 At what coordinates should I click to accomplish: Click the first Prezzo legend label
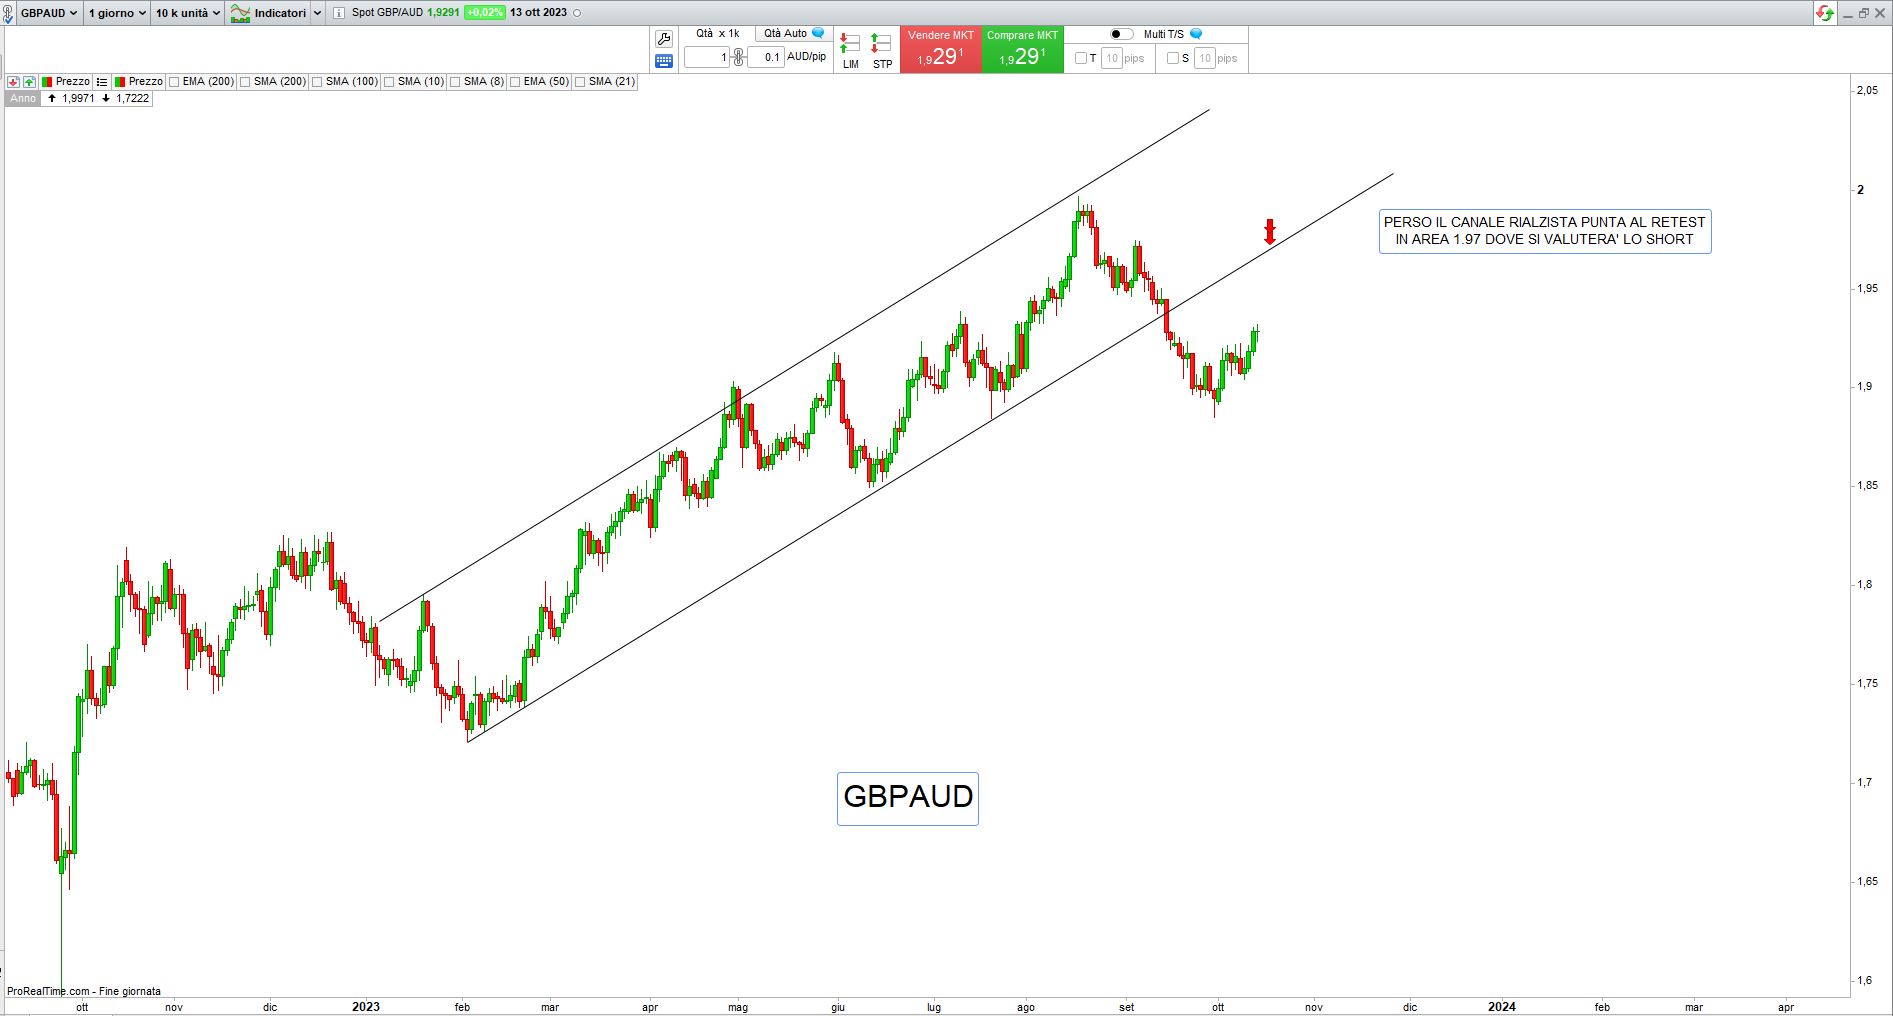(x=73, y=82)
